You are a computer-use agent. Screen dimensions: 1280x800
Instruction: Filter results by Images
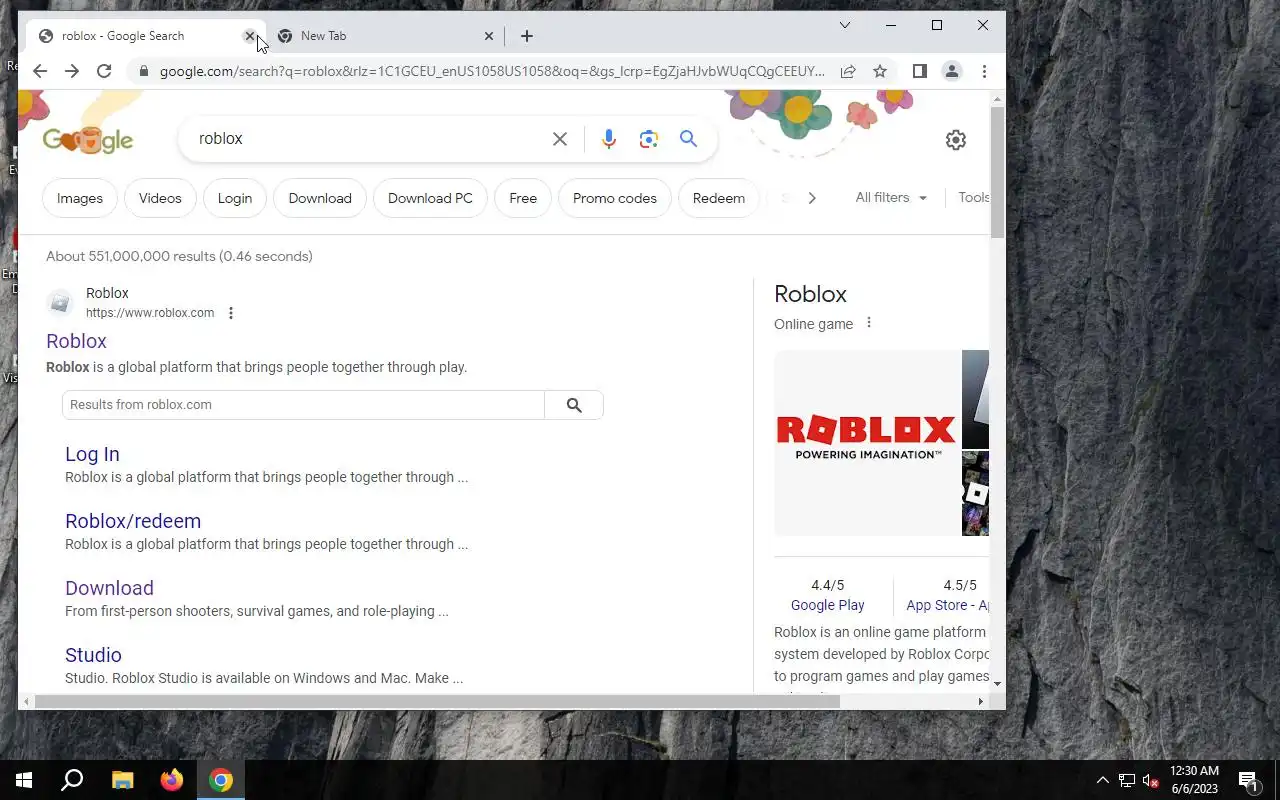pyautogui.click(x=80, y=198)
